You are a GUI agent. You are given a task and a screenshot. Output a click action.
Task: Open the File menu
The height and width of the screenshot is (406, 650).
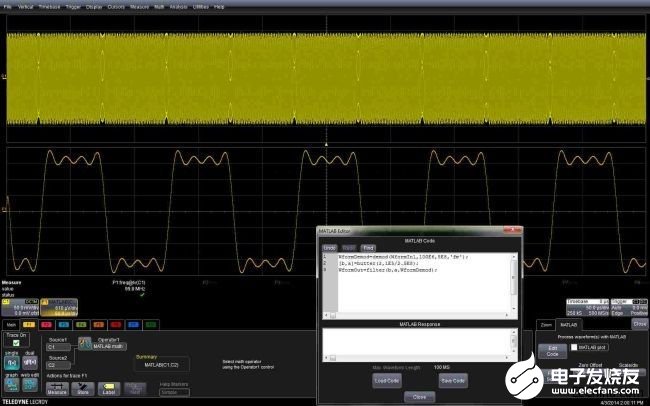(x=7, y=7)
